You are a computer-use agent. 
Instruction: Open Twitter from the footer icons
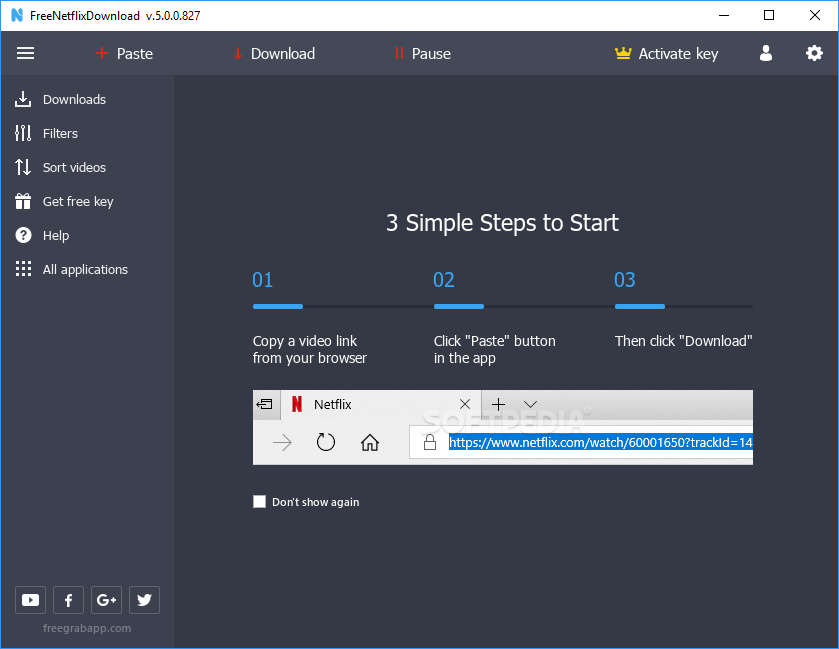tap(144, 599)
